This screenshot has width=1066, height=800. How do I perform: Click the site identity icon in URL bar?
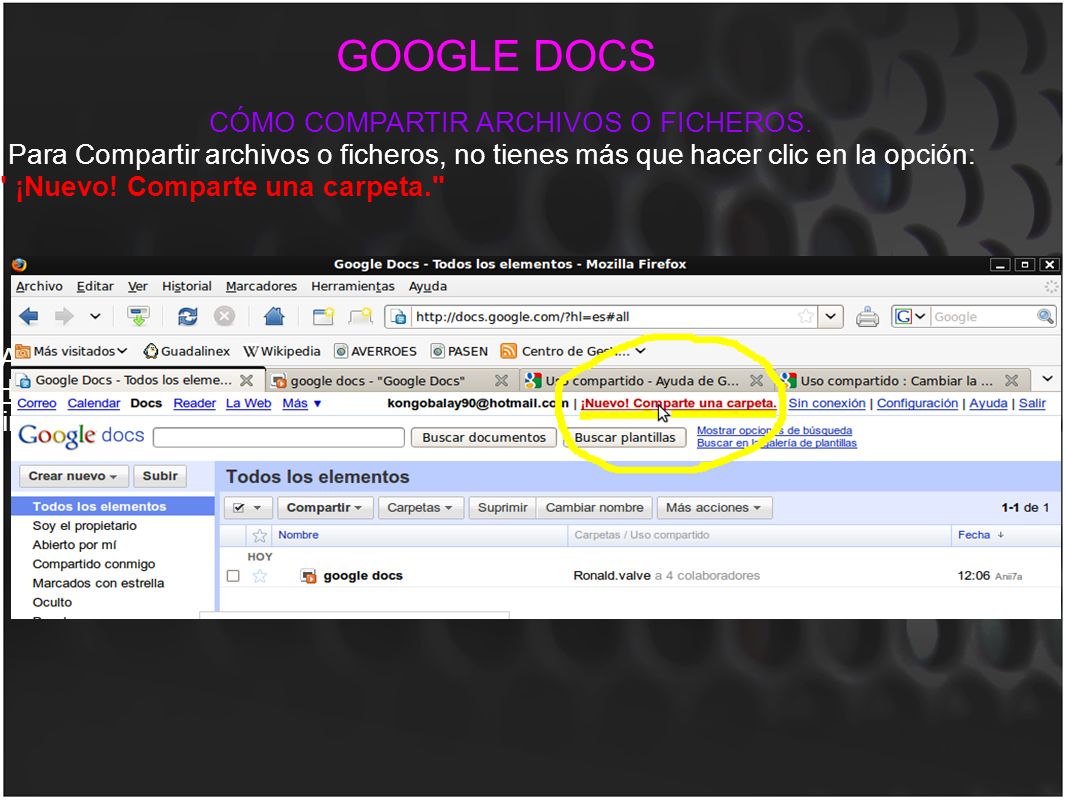pyautogui.click(x=399, y=317)
